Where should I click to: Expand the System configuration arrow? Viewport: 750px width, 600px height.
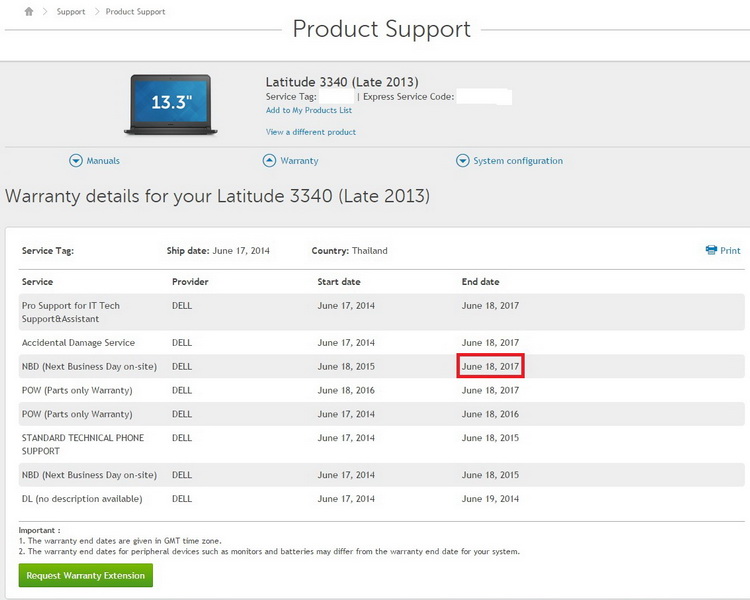462,161
